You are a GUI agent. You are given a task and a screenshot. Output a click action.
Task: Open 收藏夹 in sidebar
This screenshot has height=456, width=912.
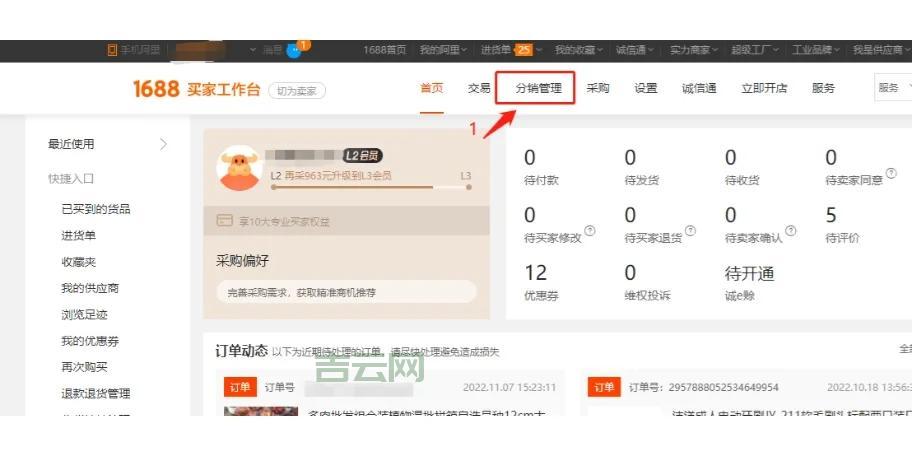[x=79, y=262]
